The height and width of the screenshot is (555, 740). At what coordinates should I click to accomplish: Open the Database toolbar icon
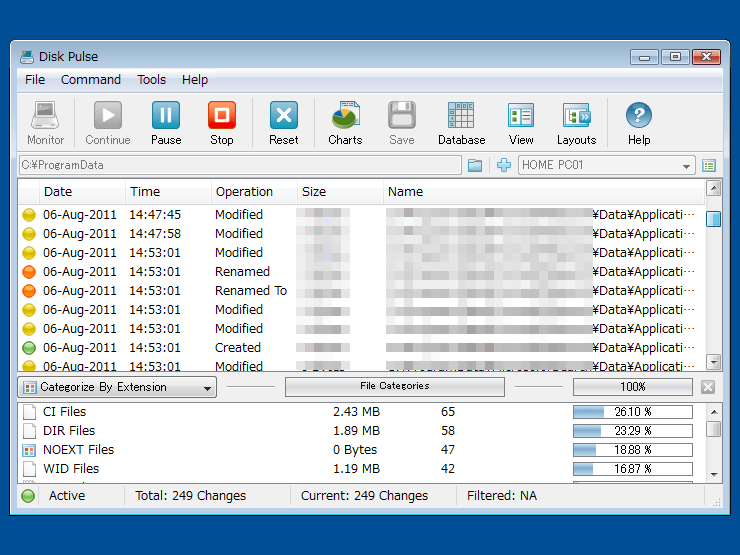[x=461, y=117]
